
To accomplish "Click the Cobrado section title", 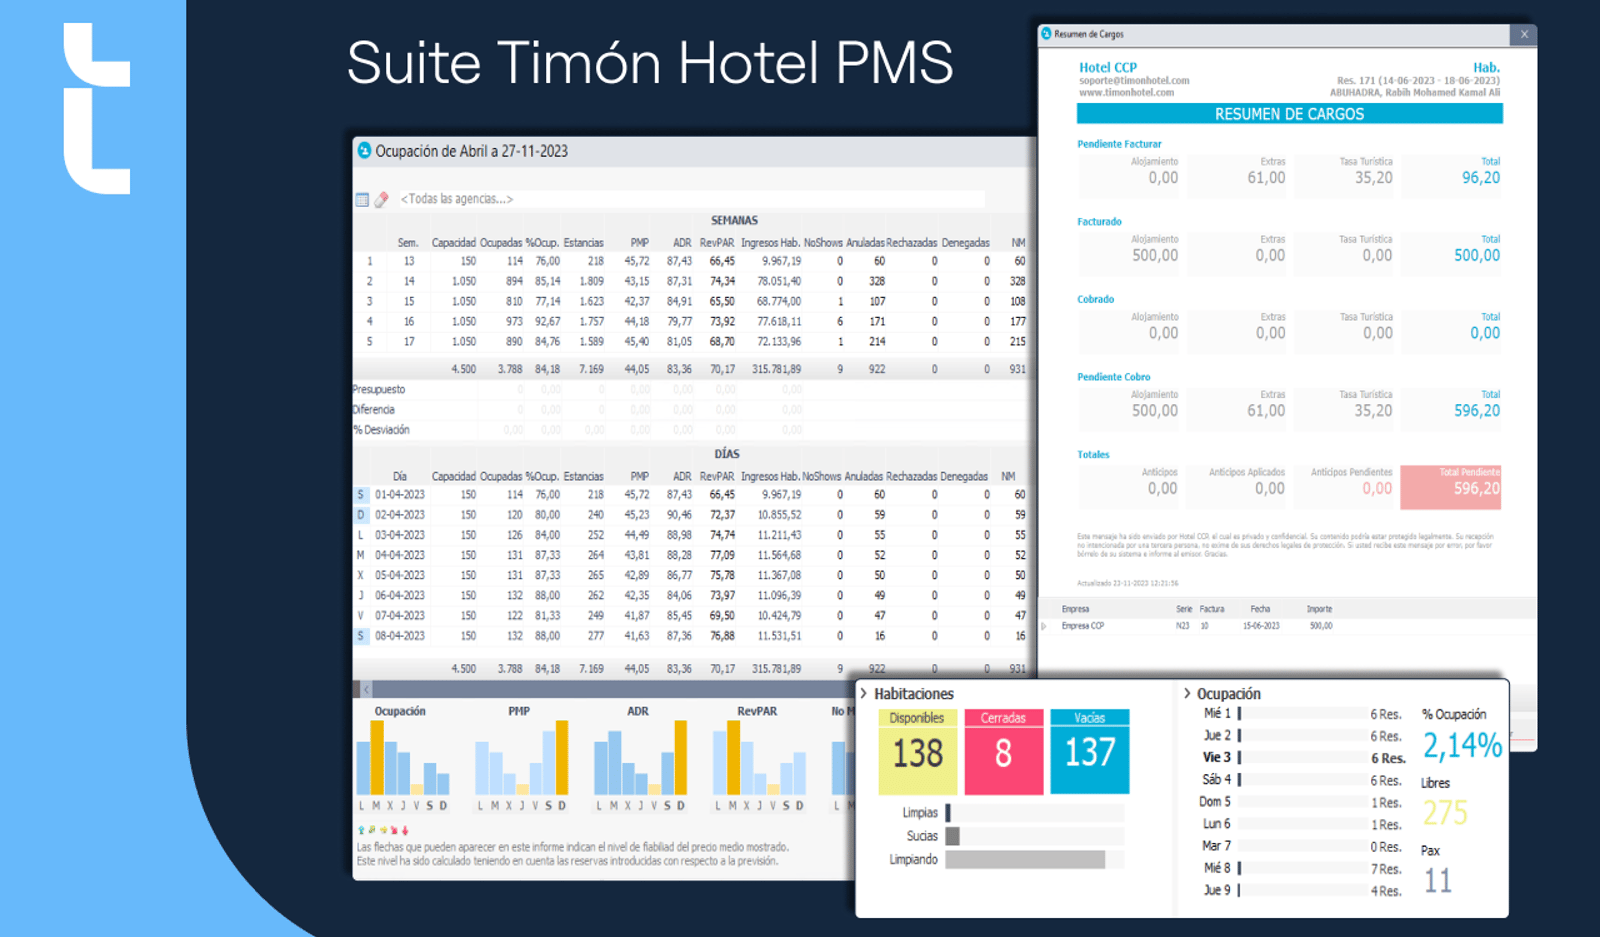I will pyautogui.click(x=1095, y=299).
